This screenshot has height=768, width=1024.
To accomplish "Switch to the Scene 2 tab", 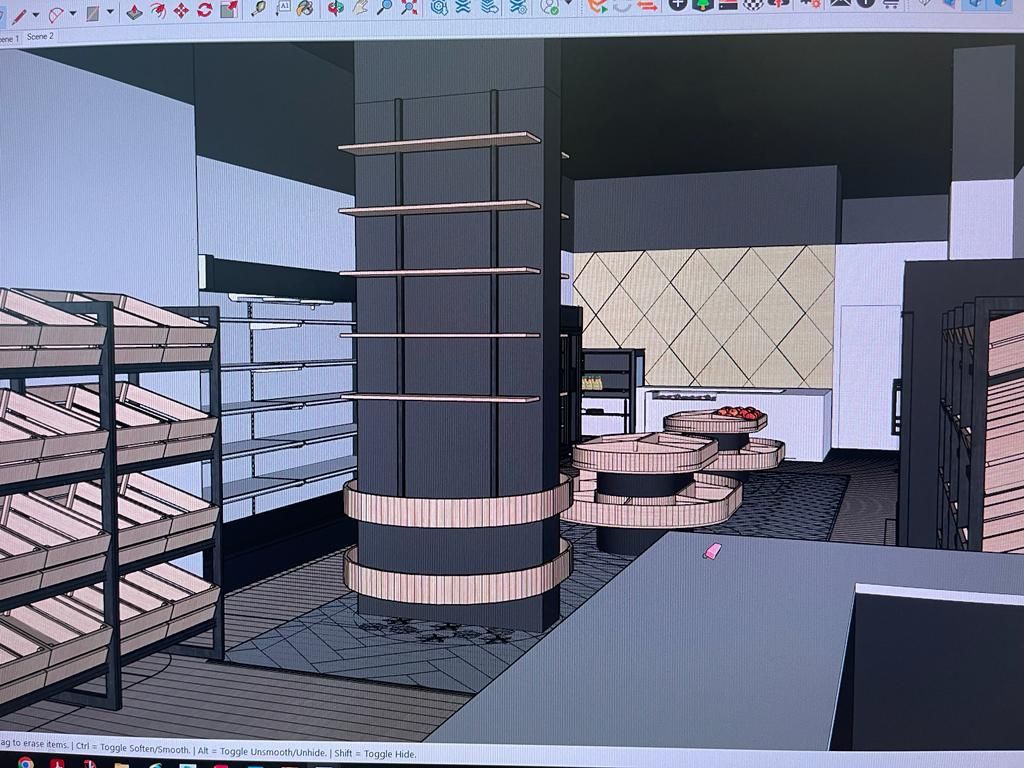I will pyautogui.click(x=40, y=36).
